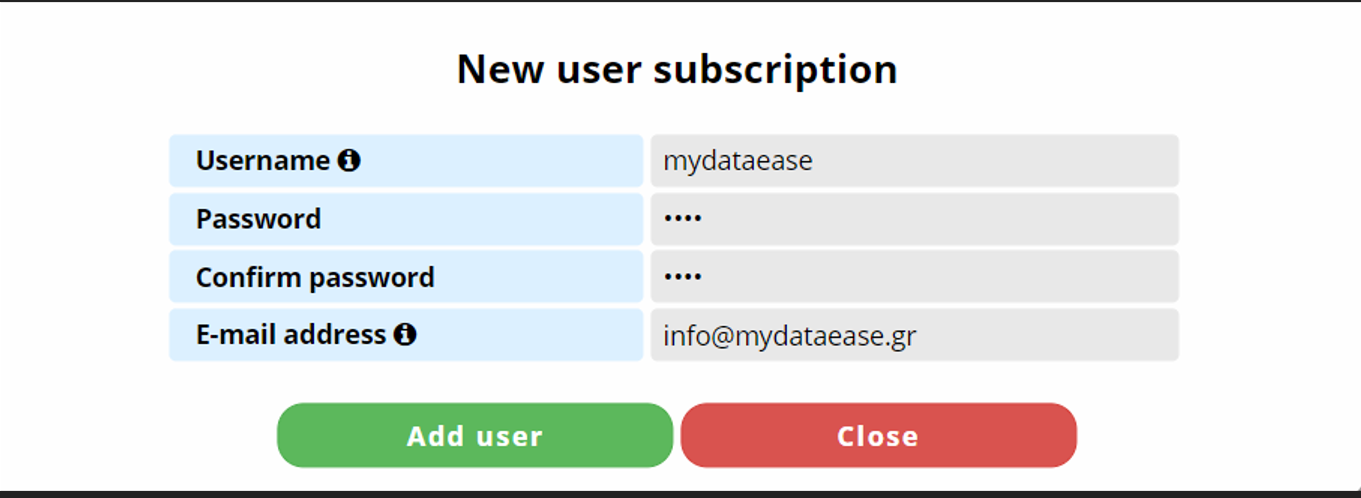Click the info@mydataease.gr email text
Viewport: 1361px width, 498px height.
coord(789,336)
